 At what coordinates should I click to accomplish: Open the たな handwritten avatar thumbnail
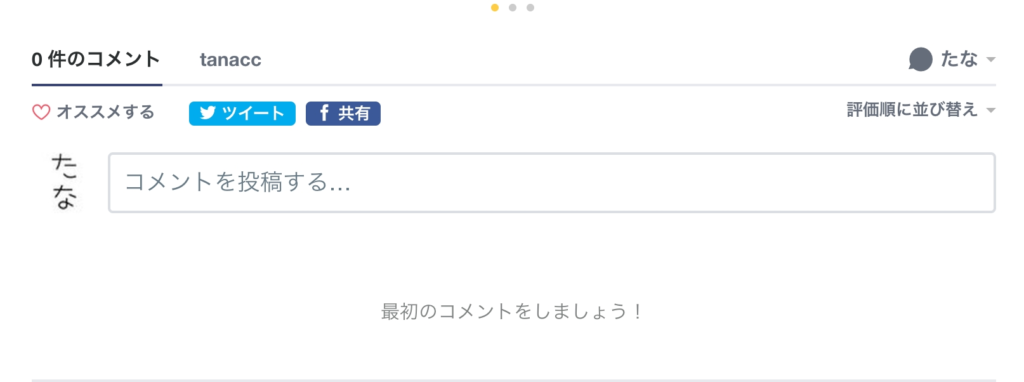pyautogui.click(x=65, y=183)
